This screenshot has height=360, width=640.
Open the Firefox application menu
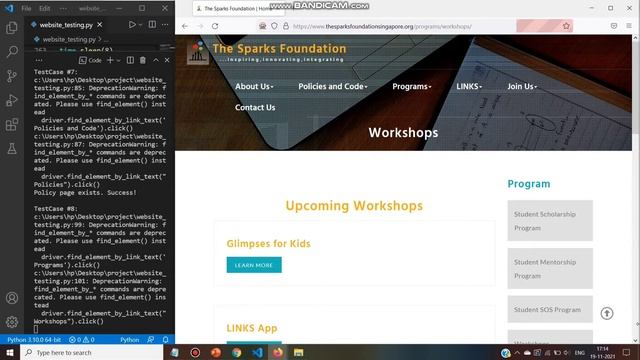tap(629, 26)
